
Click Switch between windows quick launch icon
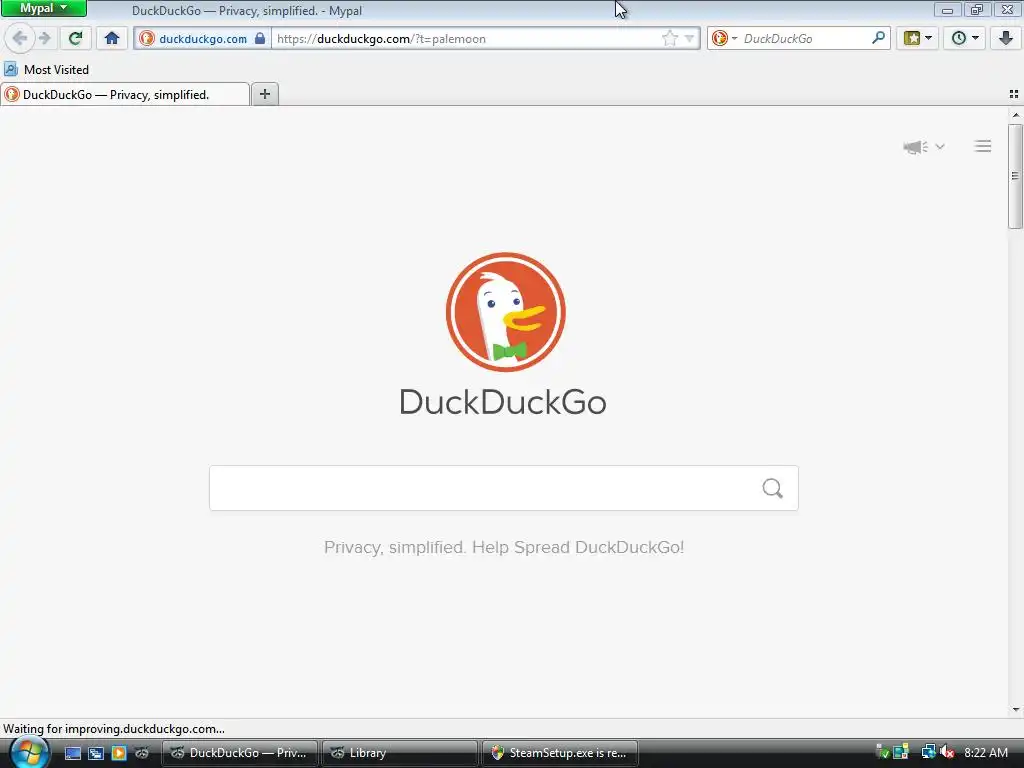pyautogui.click(x=96, y=753)
